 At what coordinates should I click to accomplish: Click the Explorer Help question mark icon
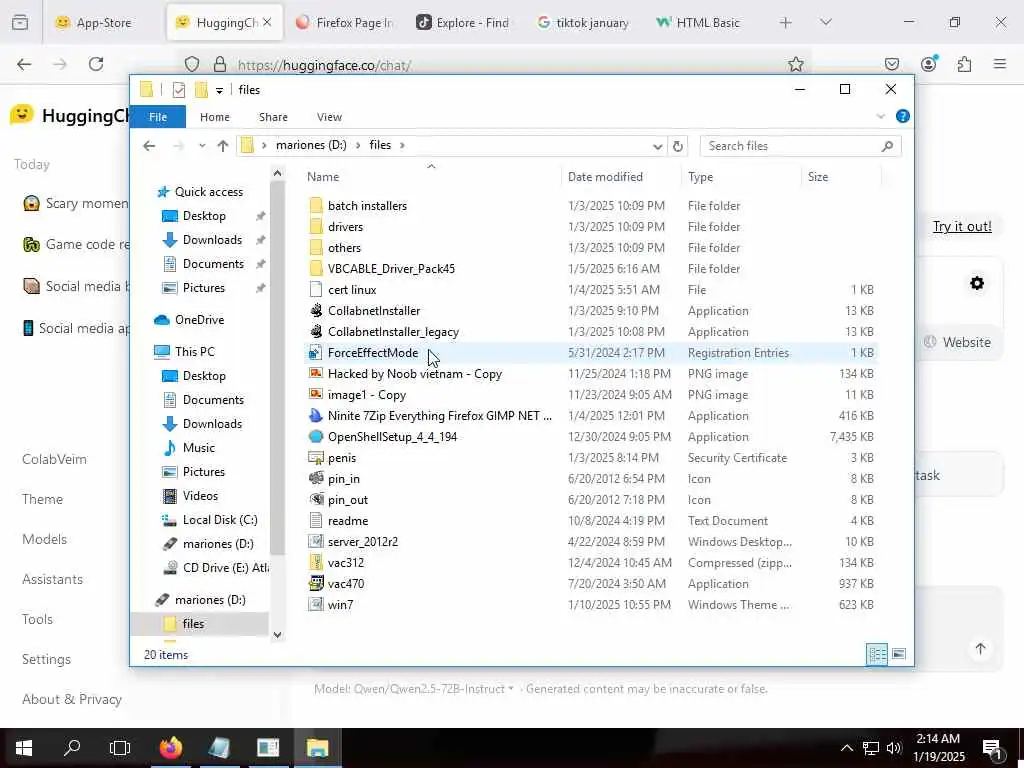click(x=903, y=116)
